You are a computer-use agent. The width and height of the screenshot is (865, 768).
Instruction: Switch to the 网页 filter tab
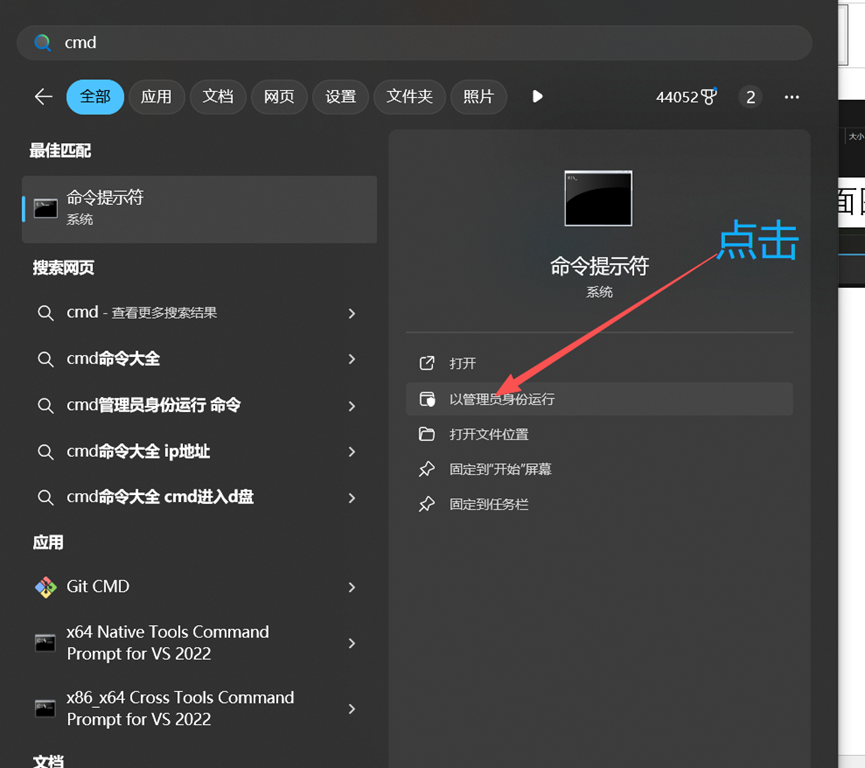point(279,97)
